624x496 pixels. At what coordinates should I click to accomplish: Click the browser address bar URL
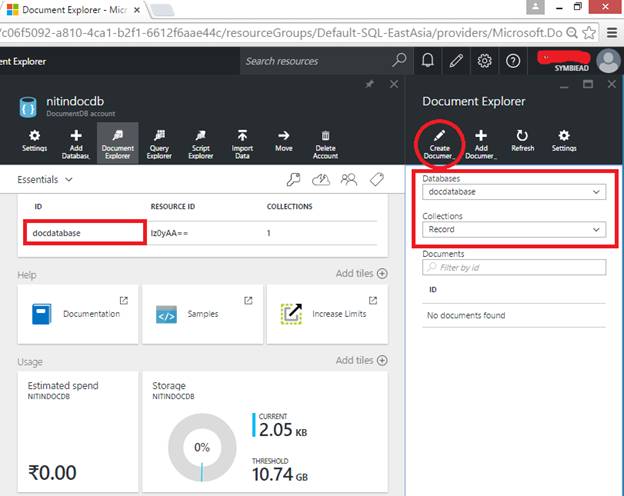pyautogui.click(x=281, y=33)
